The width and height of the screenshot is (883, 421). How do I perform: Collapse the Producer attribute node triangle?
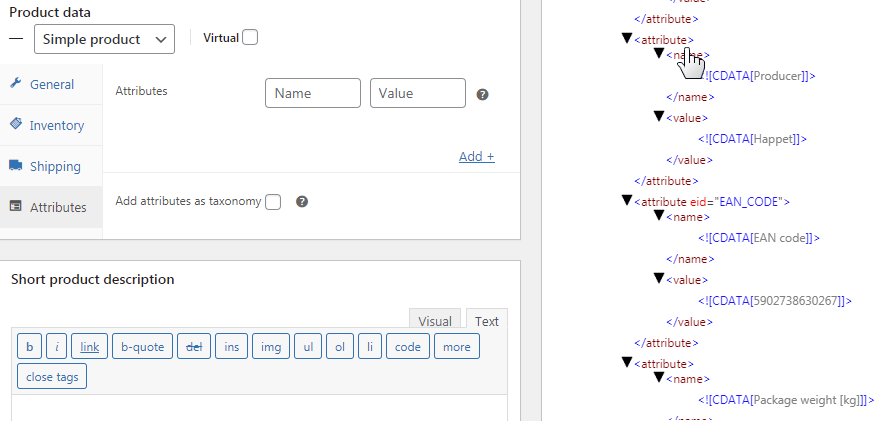click(x=627, y=38)
